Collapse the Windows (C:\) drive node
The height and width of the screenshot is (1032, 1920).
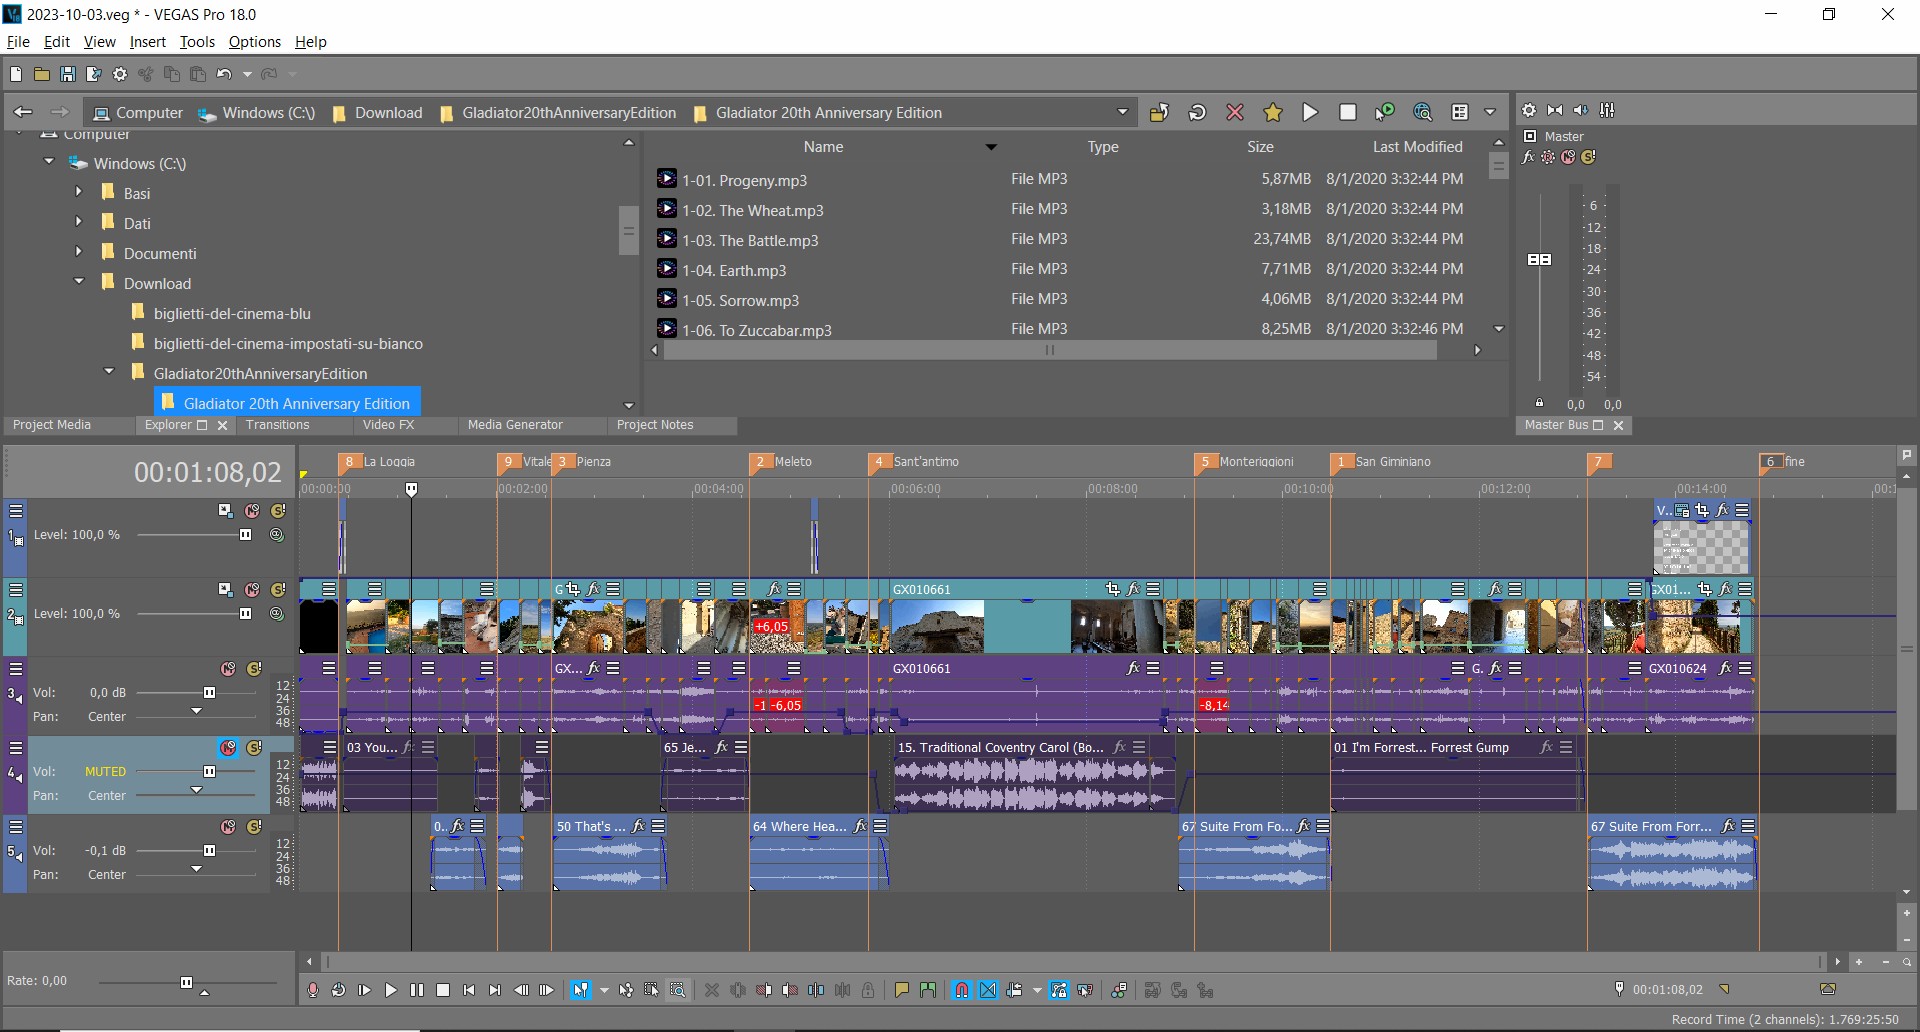click(49, 162)
